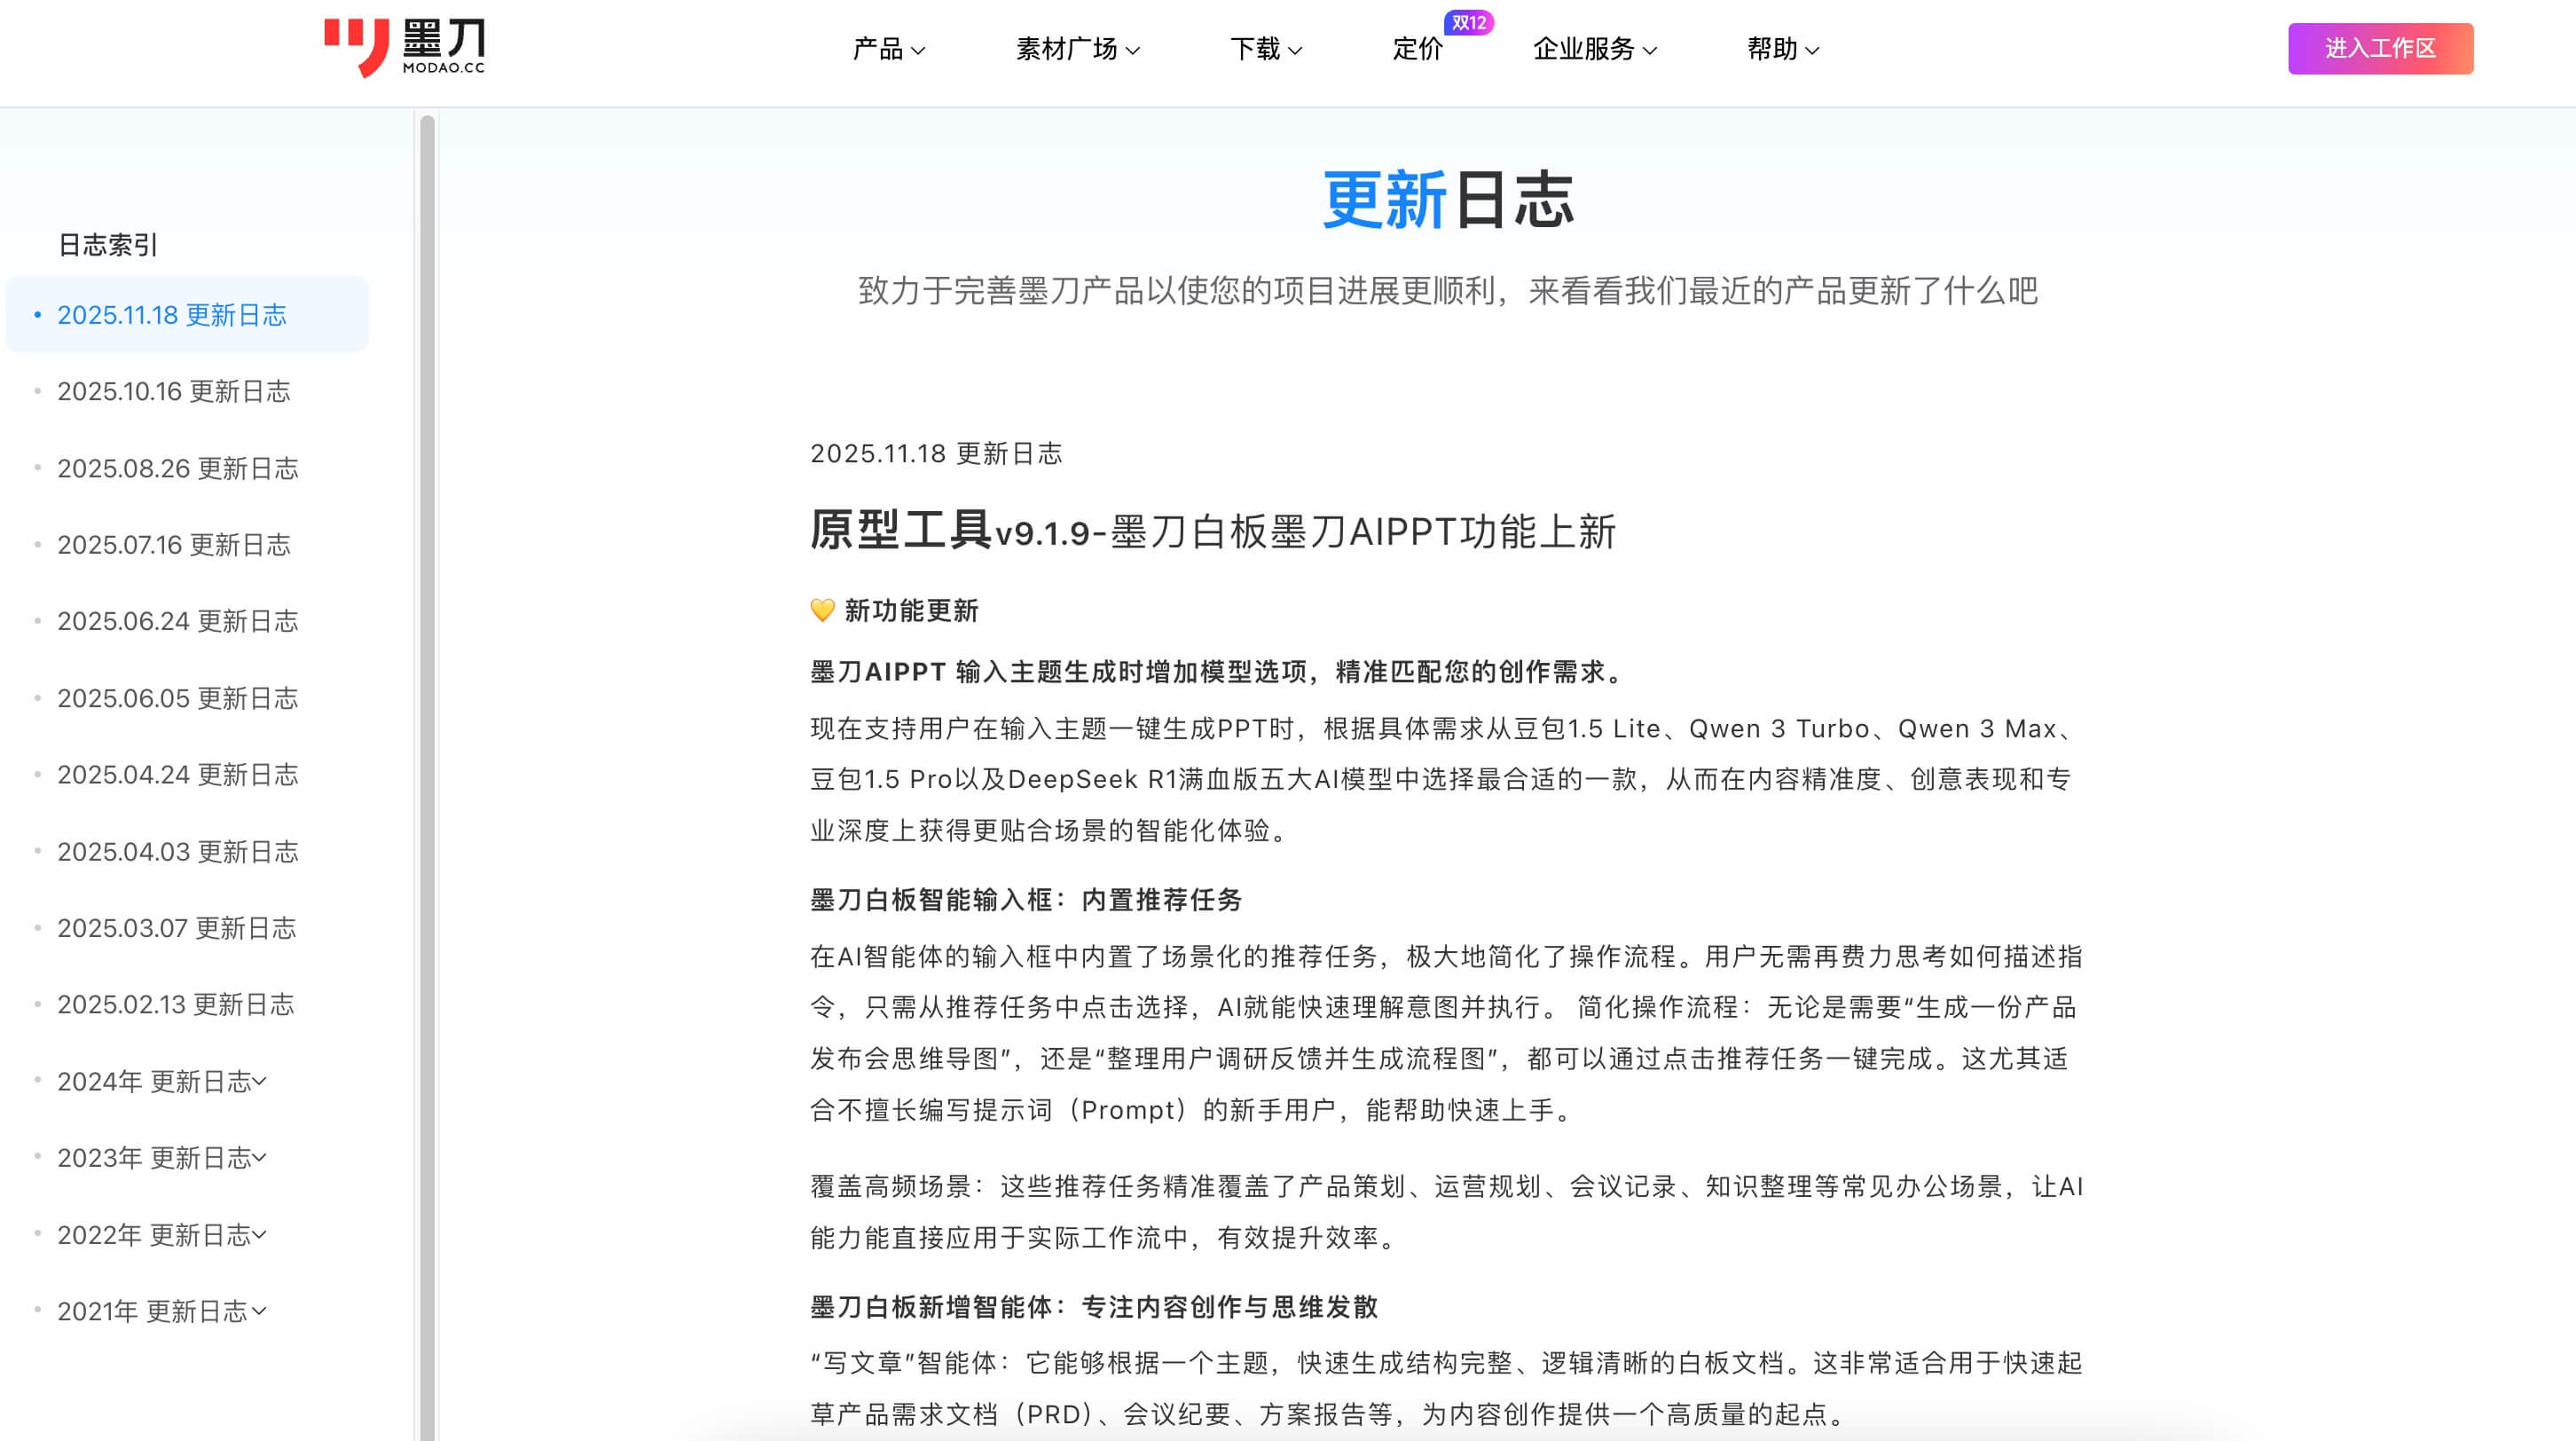Click the 双12 promotional badge
The image size is (2576, 1441).
tap(1470, 22)
